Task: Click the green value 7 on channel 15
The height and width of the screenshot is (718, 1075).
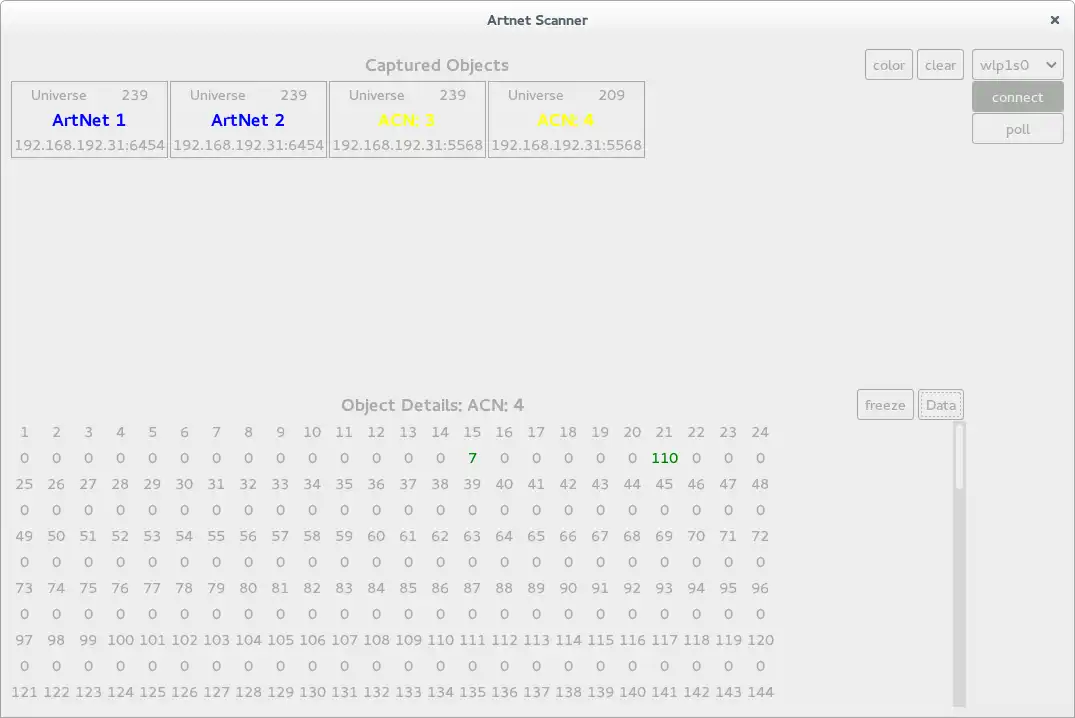Action: [472, 458]
